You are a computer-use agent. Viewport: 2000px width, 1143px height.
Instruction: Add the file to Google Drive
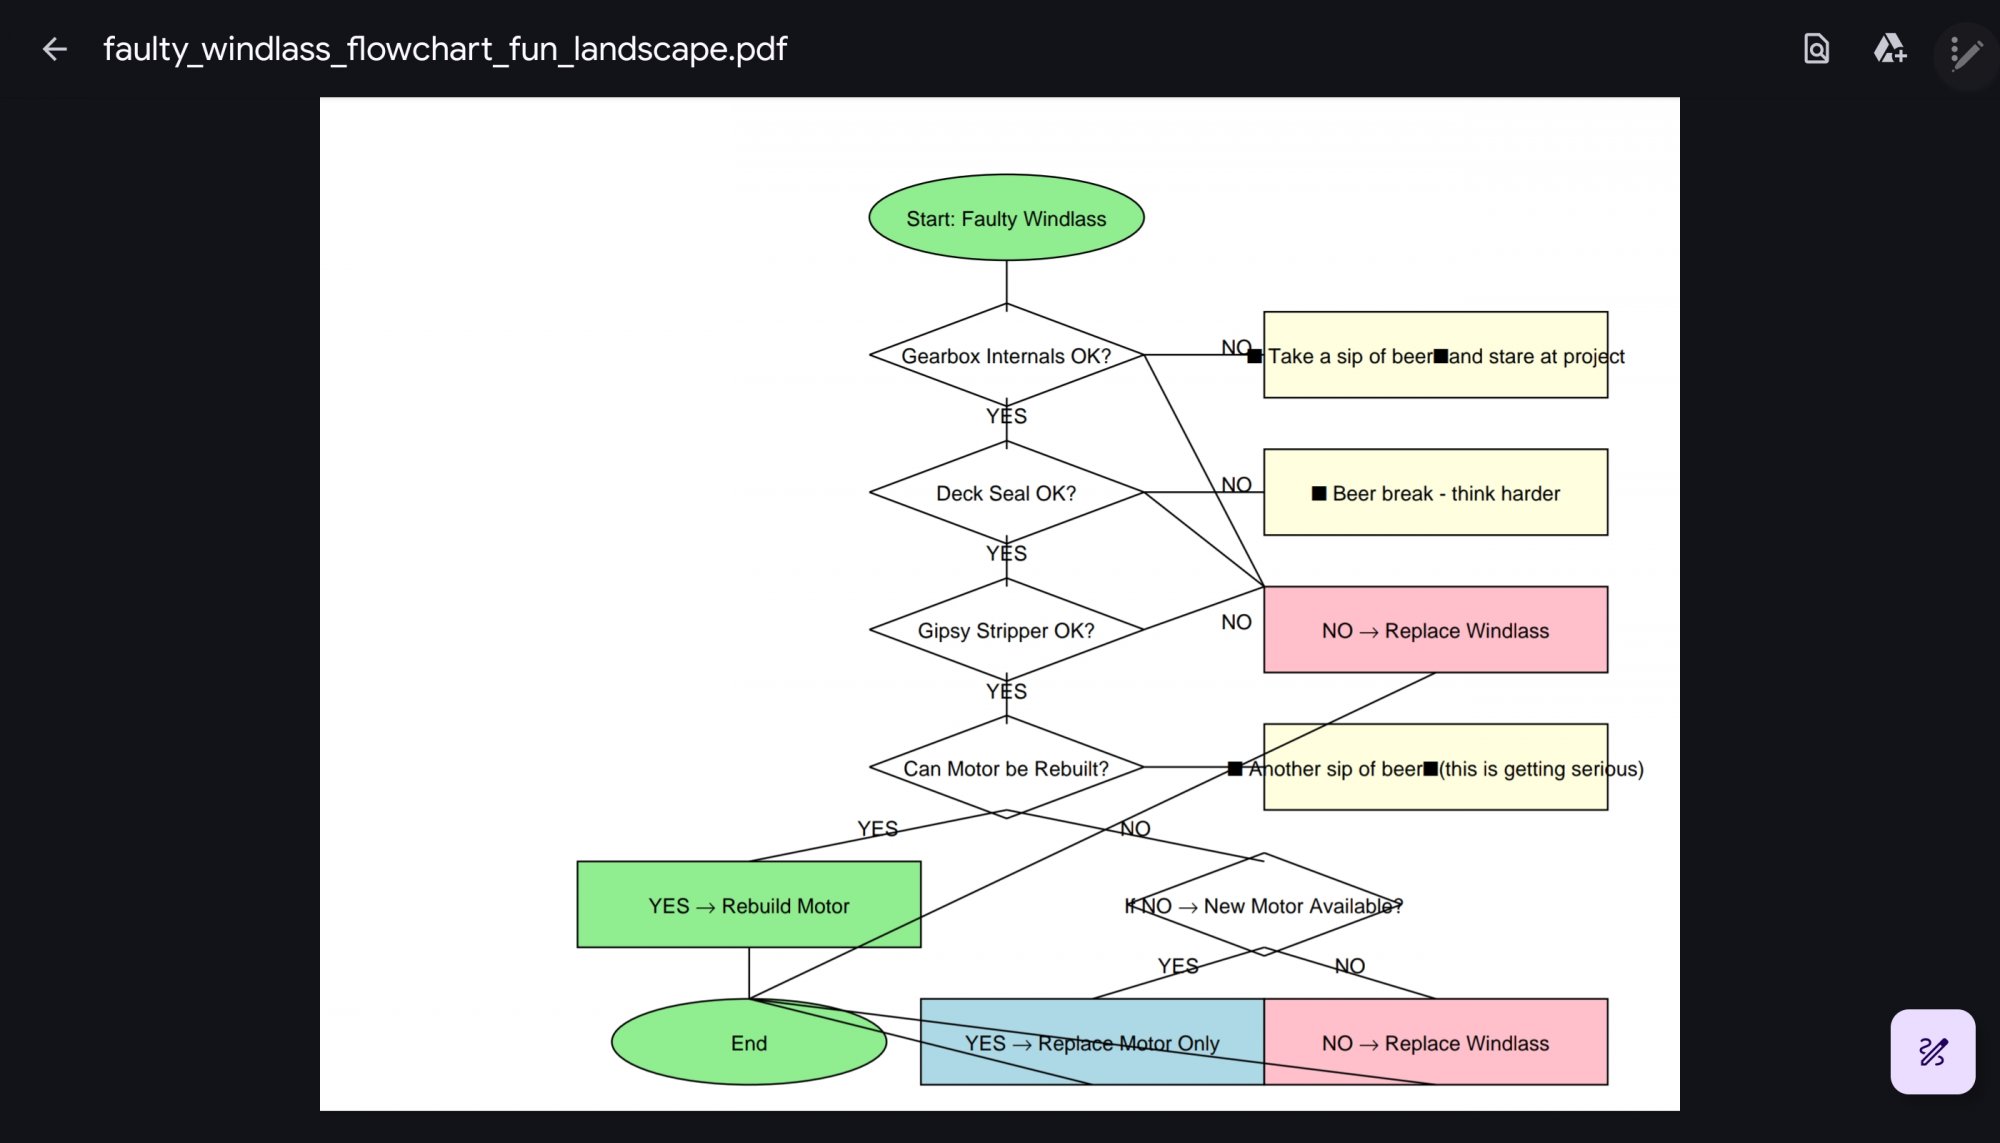(x=1889, y=49)
